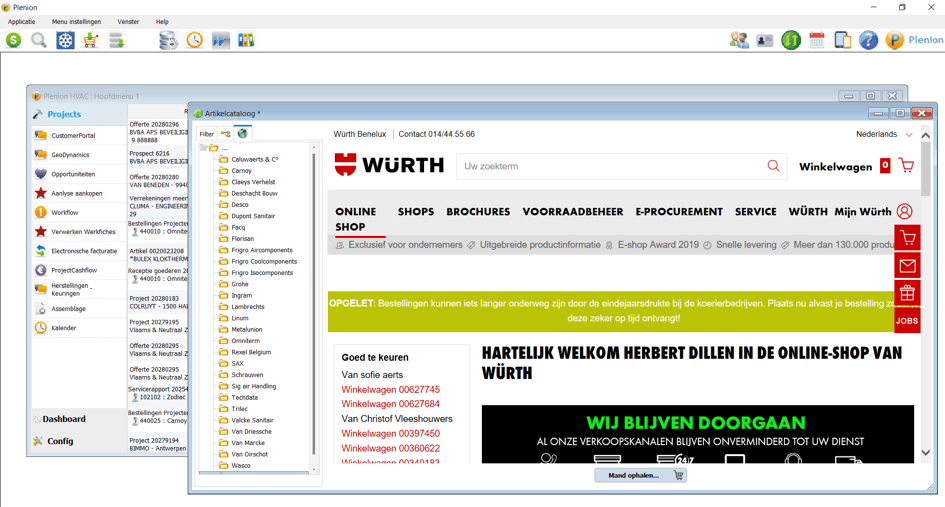945x507 pixels.
Task: Click the red JOBS side button
Action: (907, 321)
